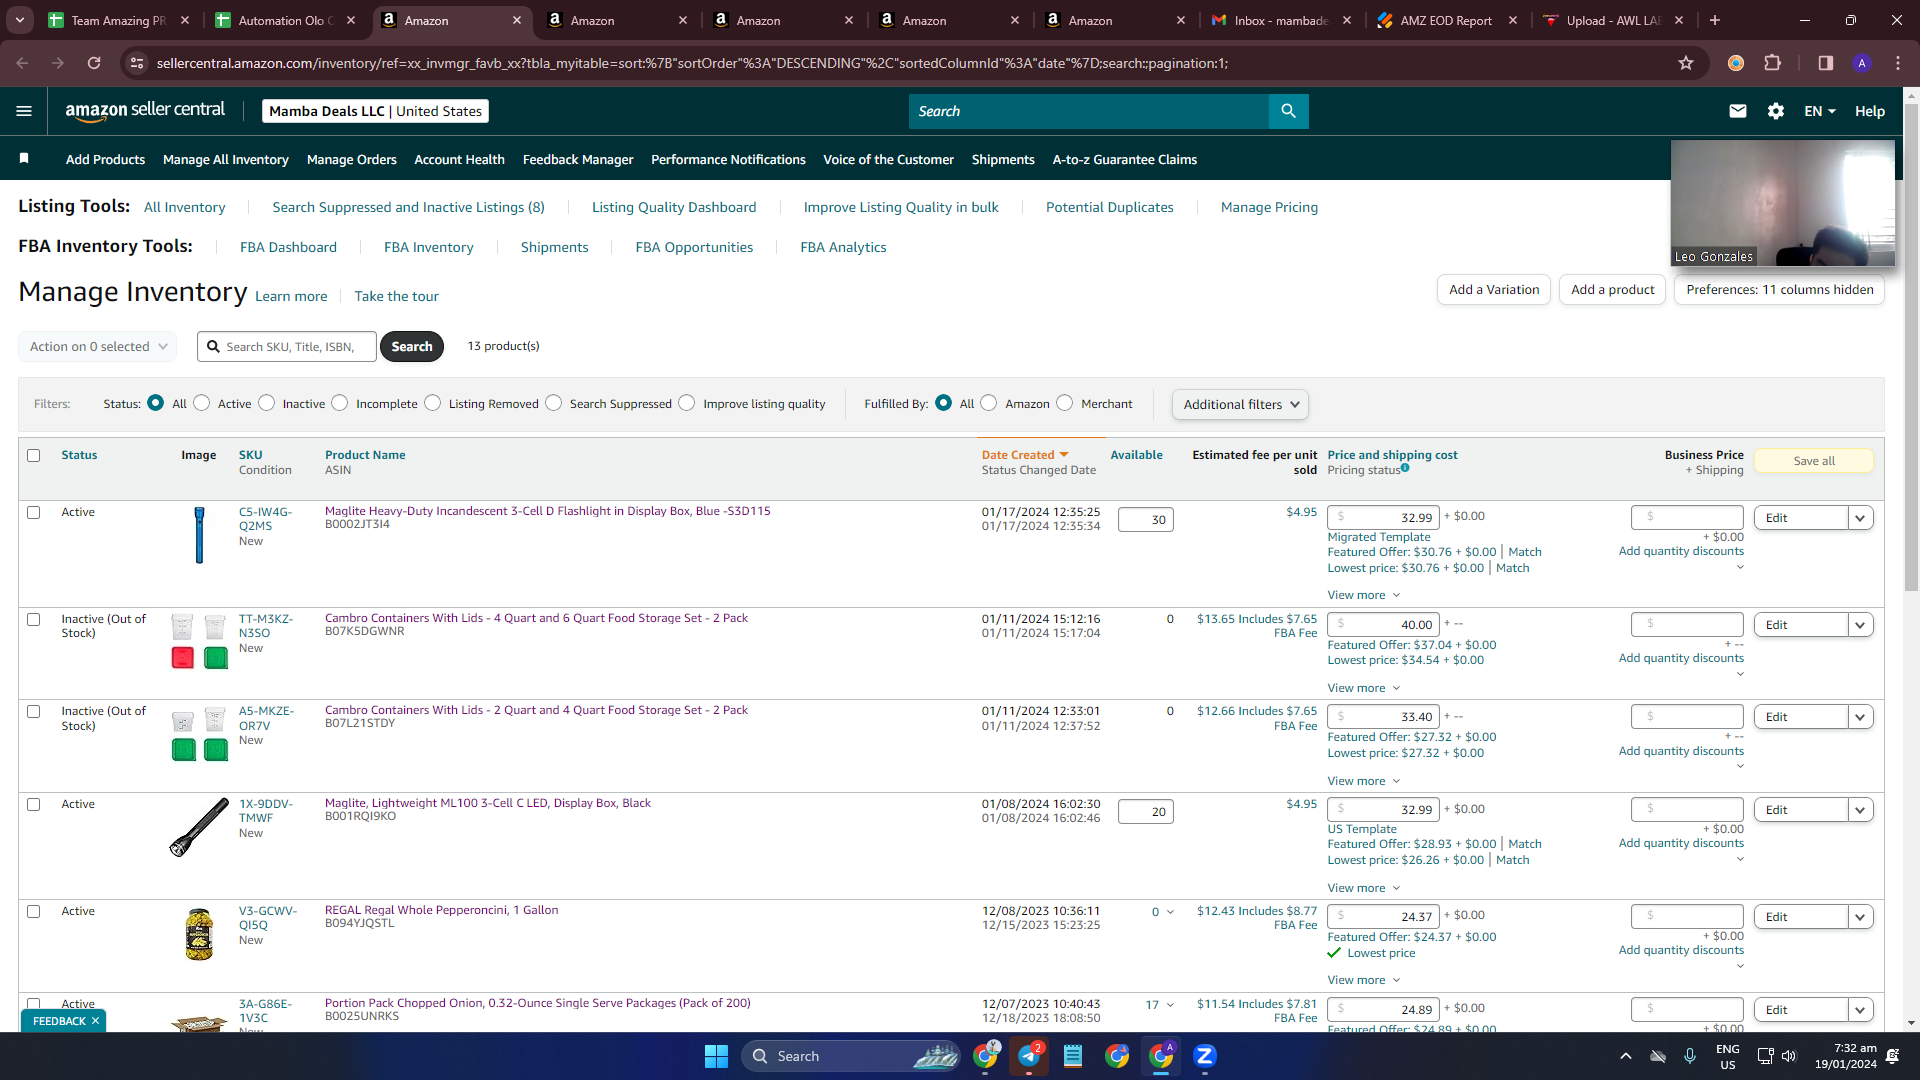Screen dimensions: 1920x1080
Task: Choose the Search Suppressed status radio
Action: [554, 403]
